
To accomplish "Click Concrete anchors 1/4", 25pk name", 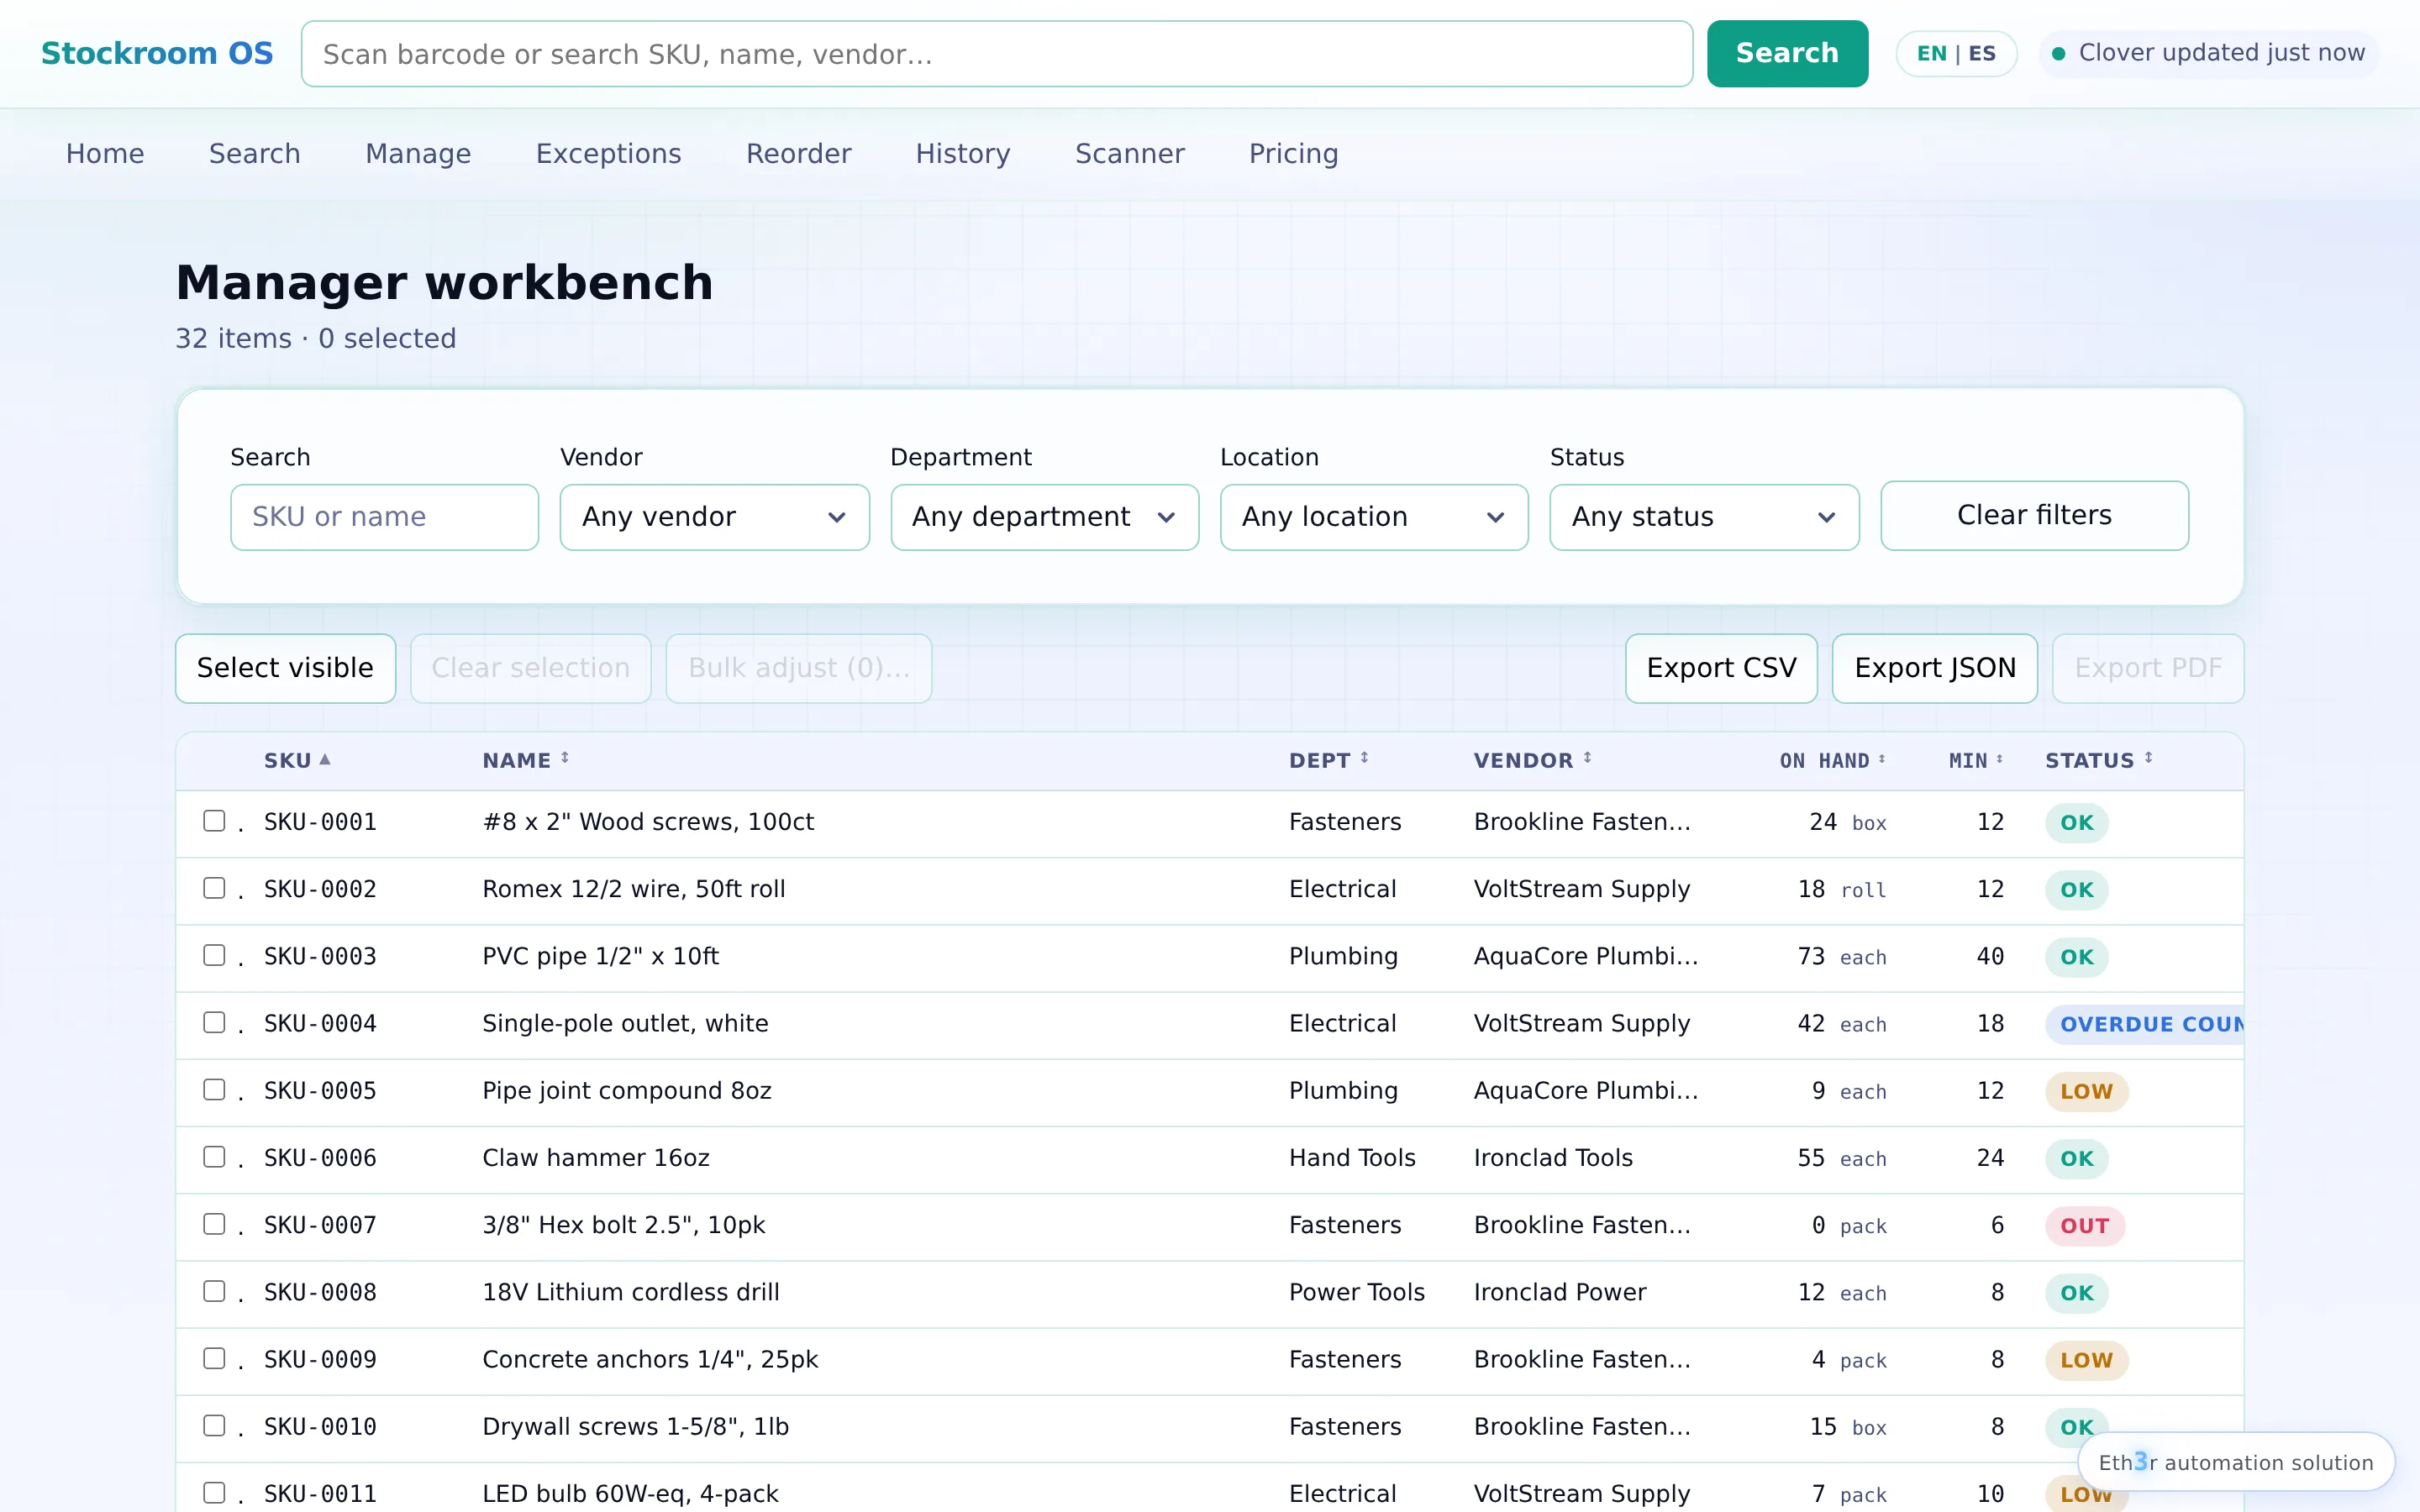I will [650, 1359].
